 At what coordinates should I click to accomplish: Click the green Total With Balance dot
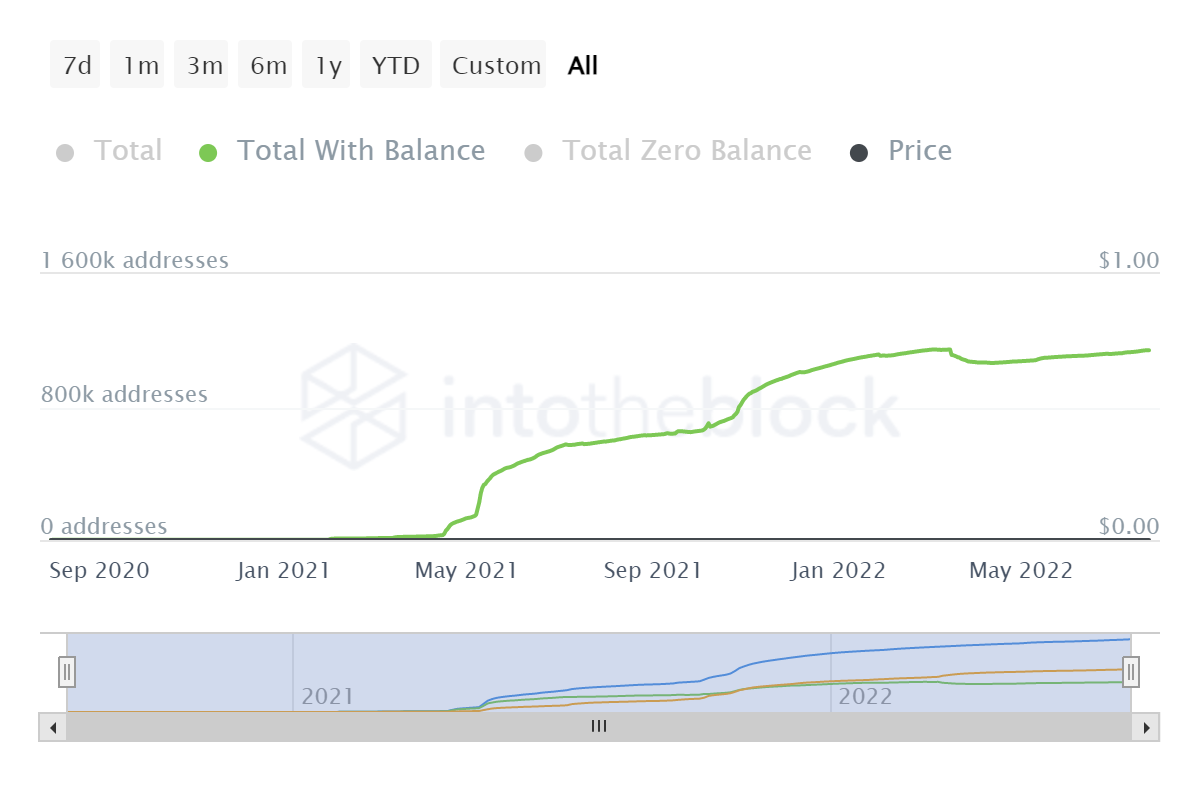pyautogui.click(x=208, y=153)
